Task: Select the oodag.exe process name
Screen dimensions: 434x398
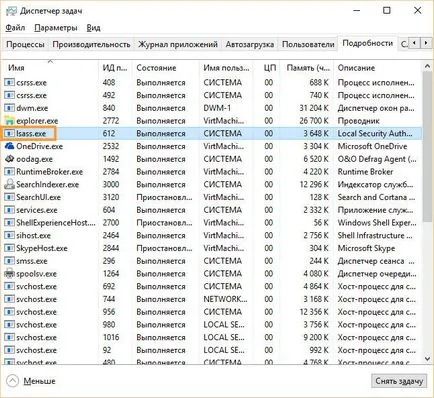Action: pyautogui.click(x=34, y=159)
